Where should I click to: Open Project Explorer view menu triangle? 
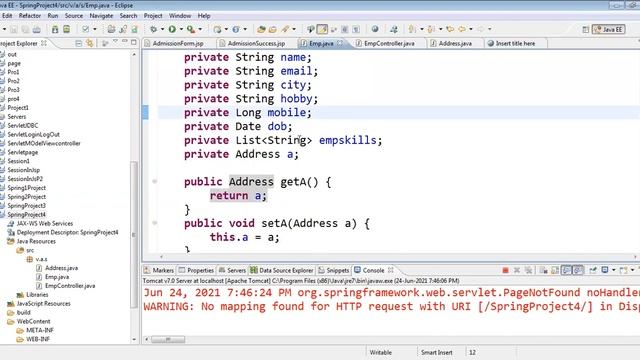pos(115,42)
